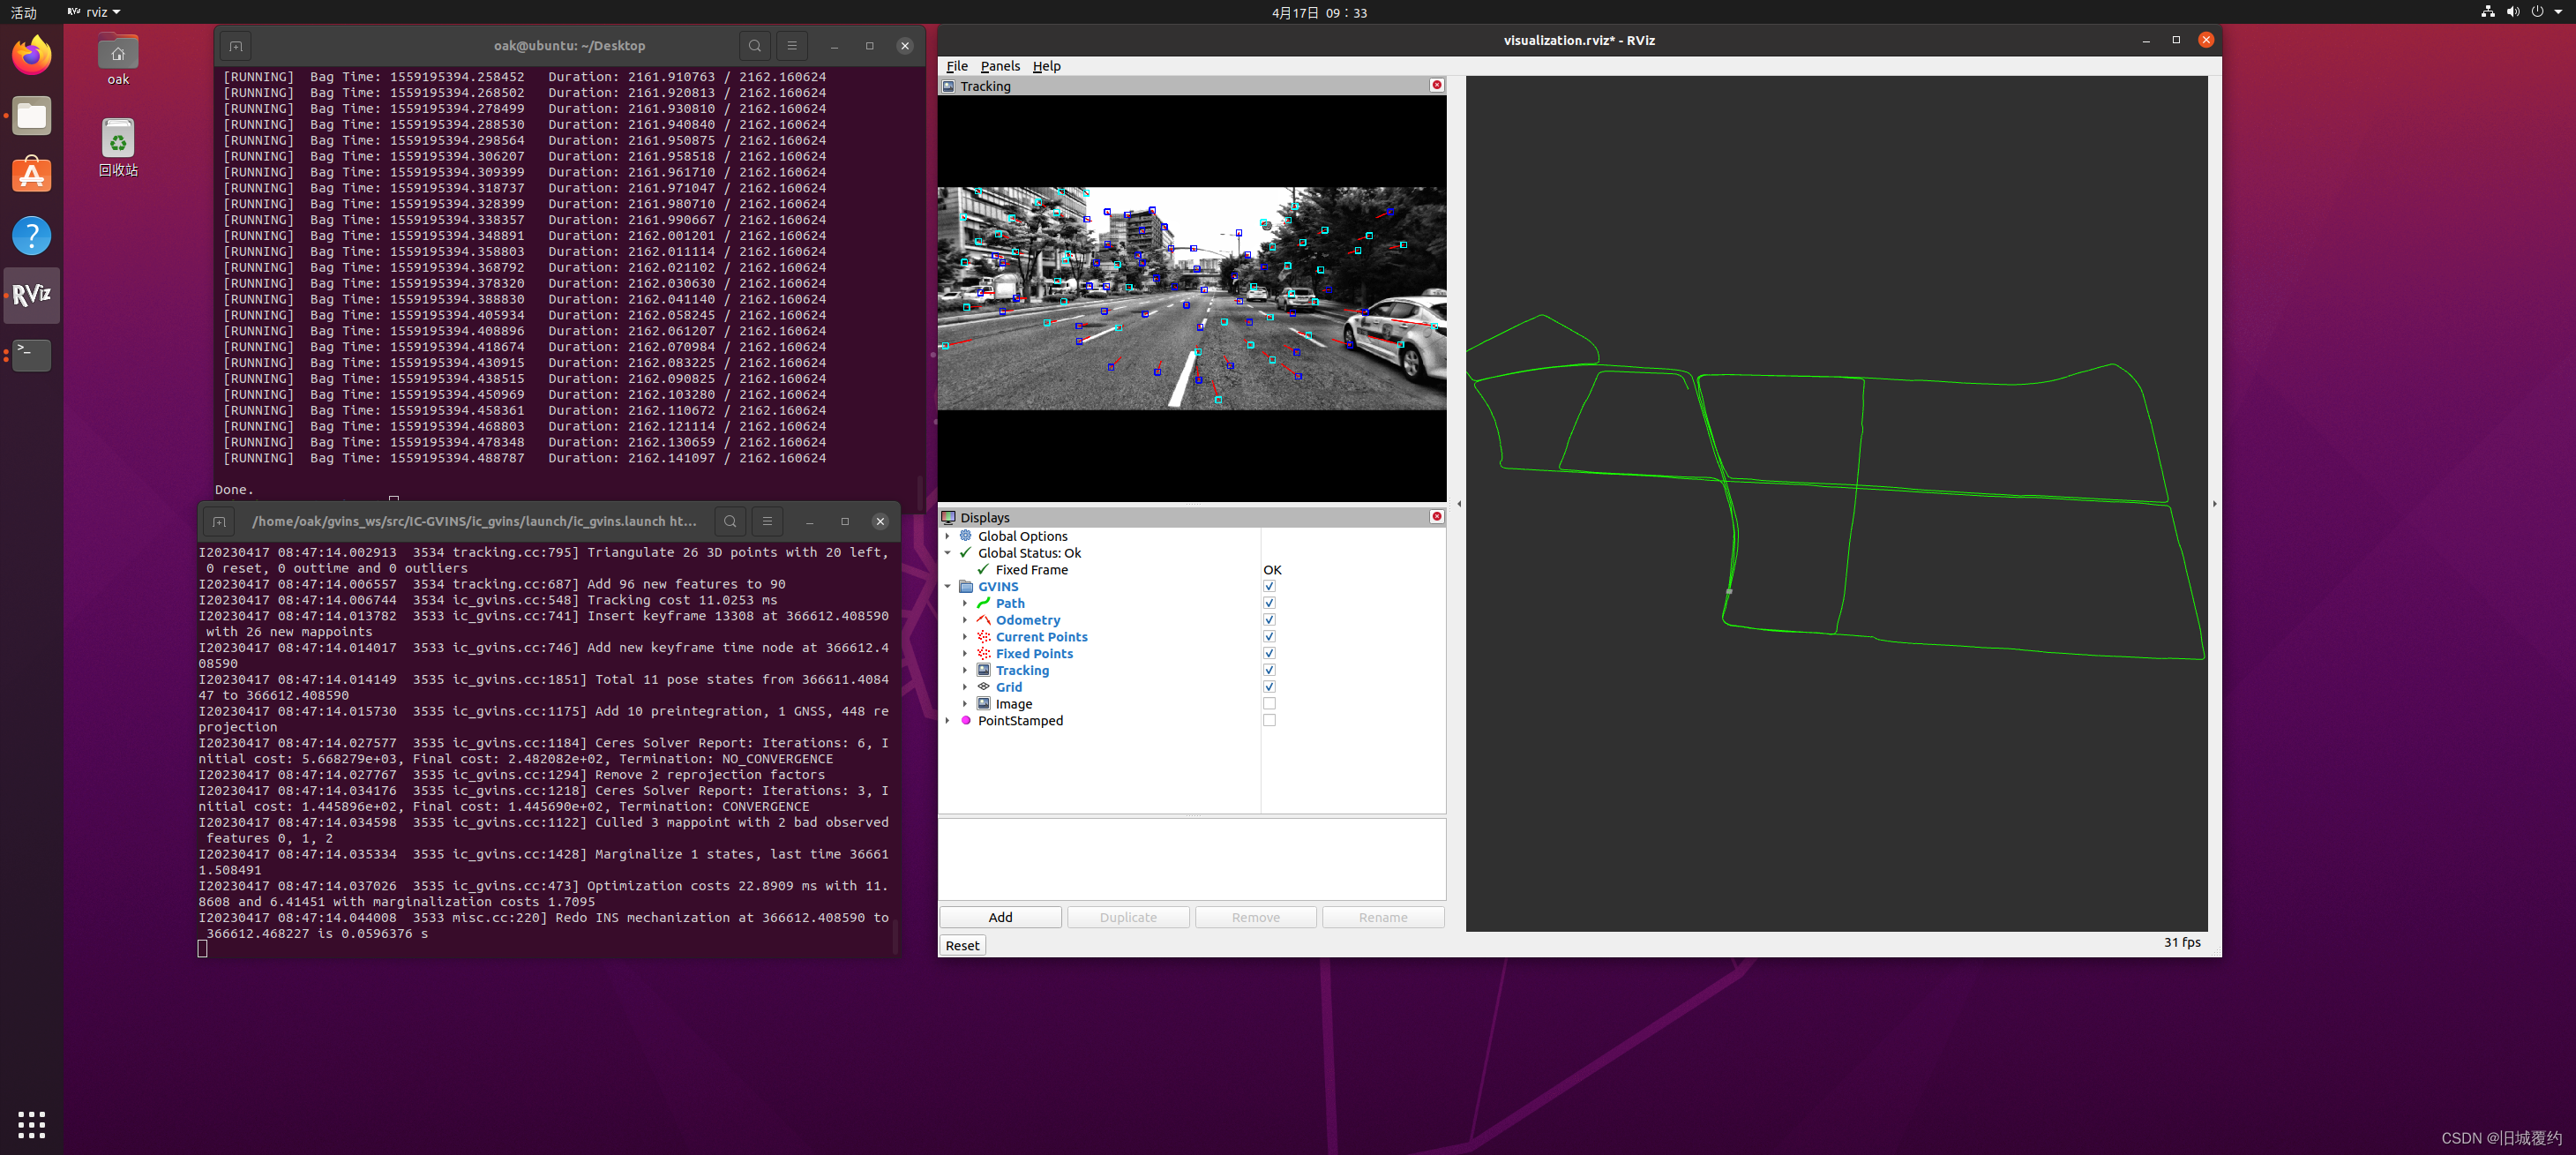Open Ubuntu Software from the dock

click(x=32, y=175)
